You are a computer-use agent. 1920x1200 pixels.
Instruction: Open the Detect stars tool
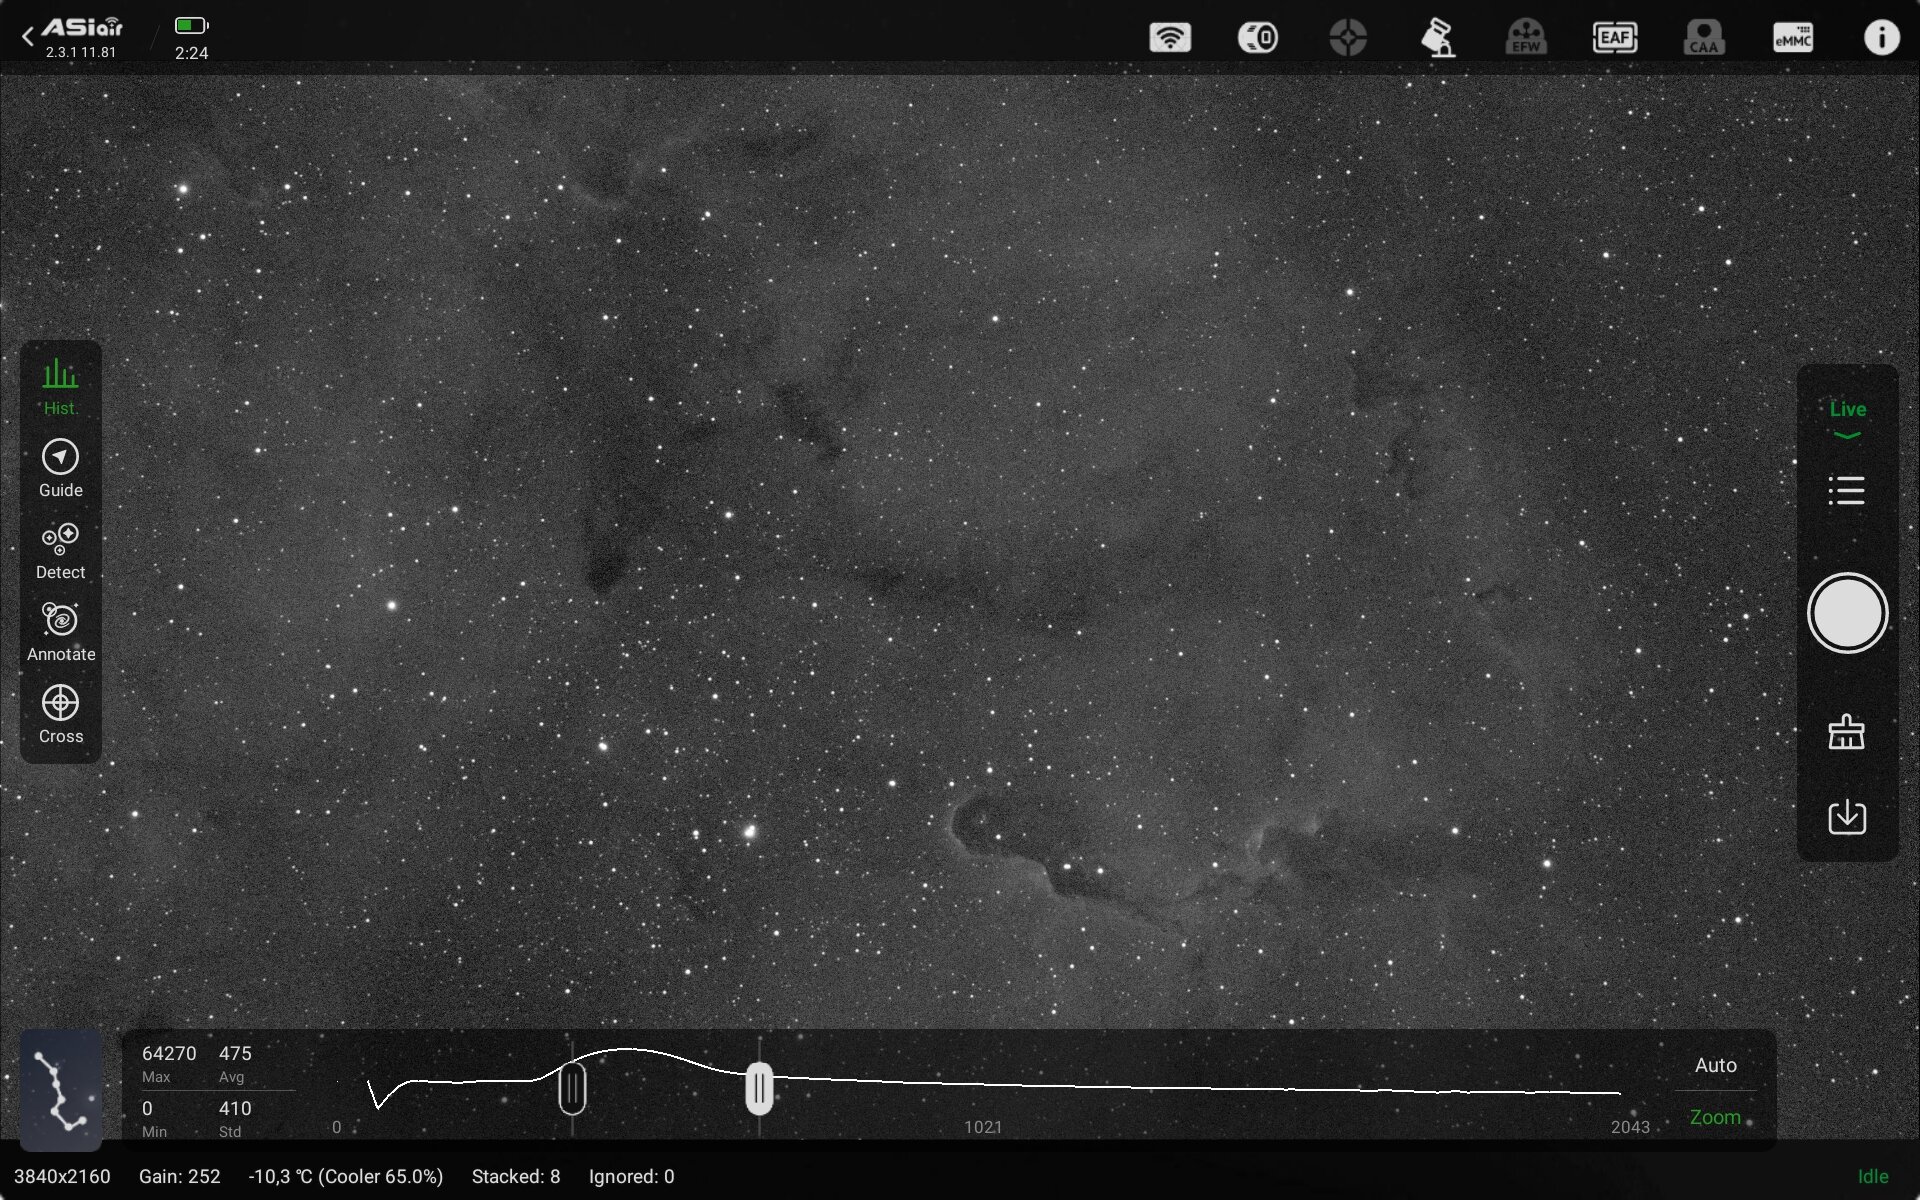click(60, 550)
